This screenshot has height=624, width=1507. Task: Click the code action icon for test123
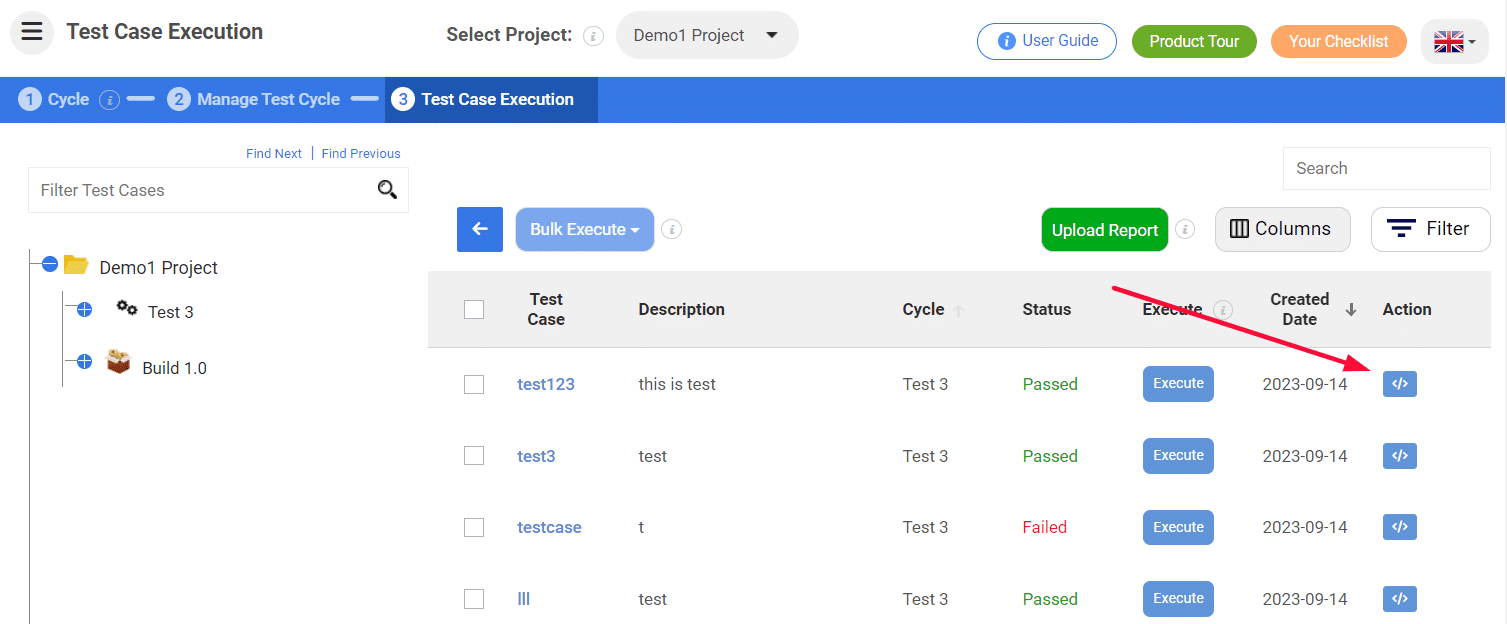pos(1400,384)
